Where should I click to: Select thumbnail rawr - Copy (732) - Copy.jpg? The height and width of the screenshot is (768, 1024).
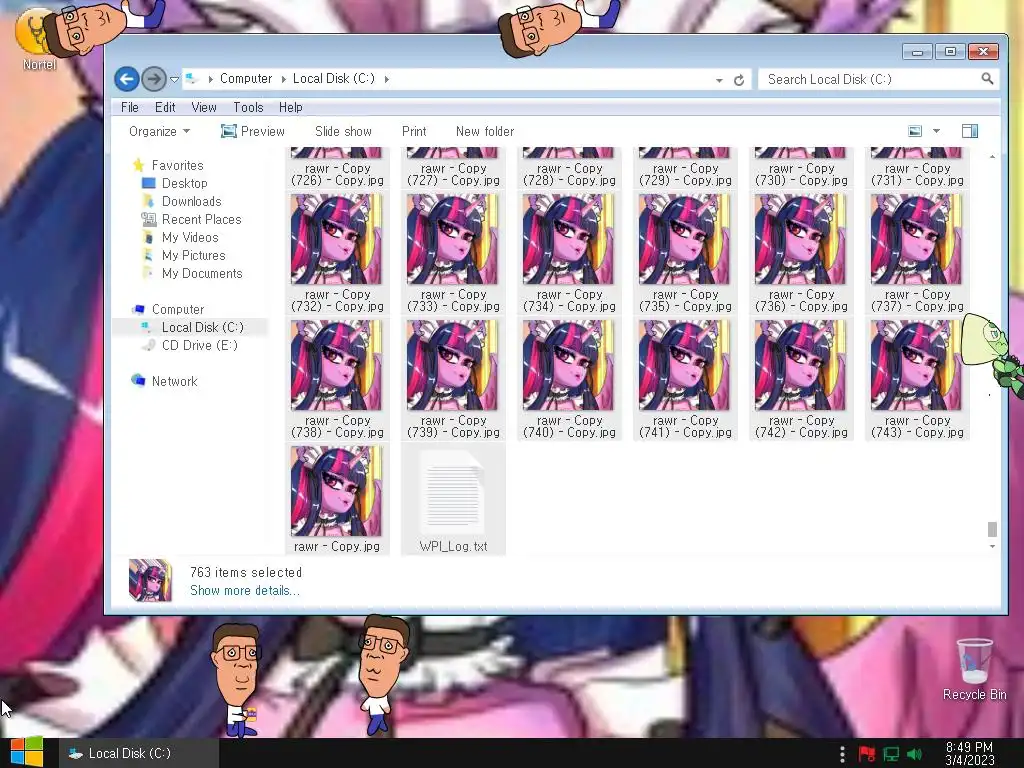(x=336, y=239)
